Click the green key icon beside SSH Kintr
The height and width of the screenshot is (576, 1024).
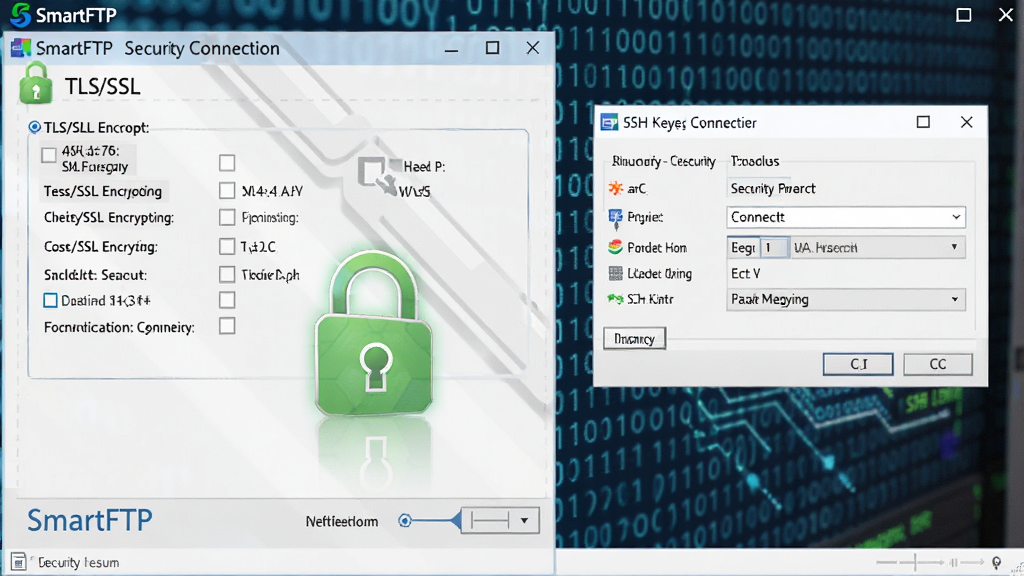[615, 299]
